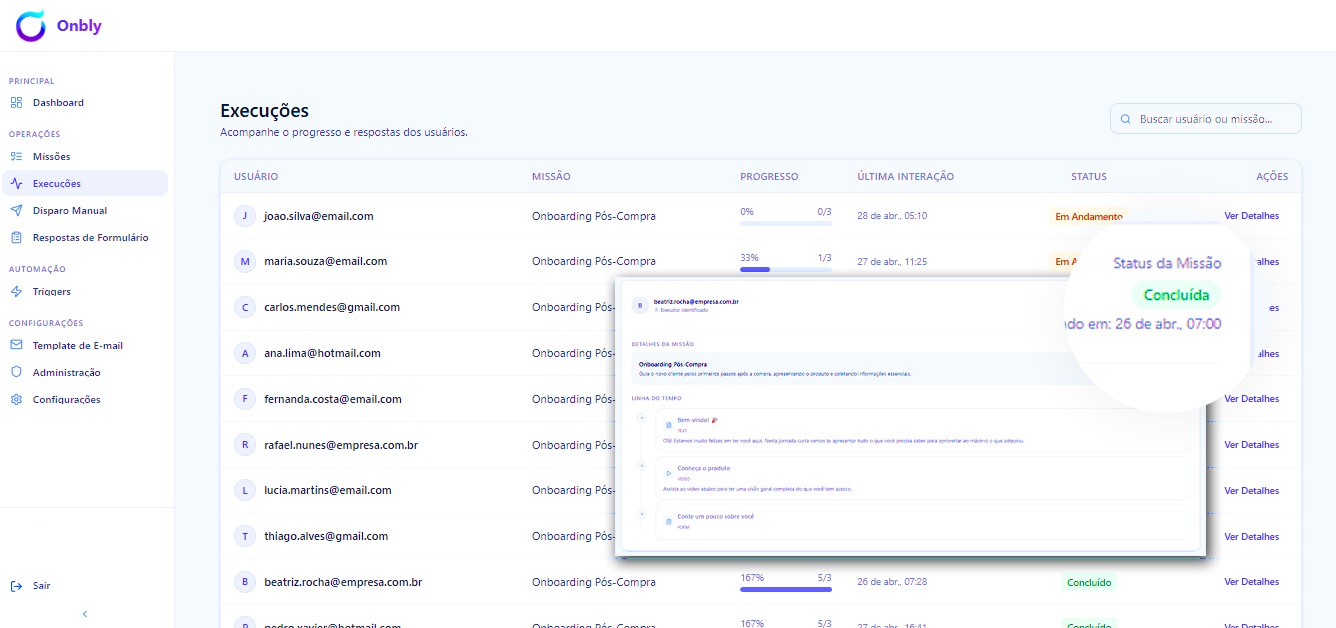This screenshot has width=1336, height=628.
Task: Click the F avatar for fernanda.costa
Action: click(245, 399)
